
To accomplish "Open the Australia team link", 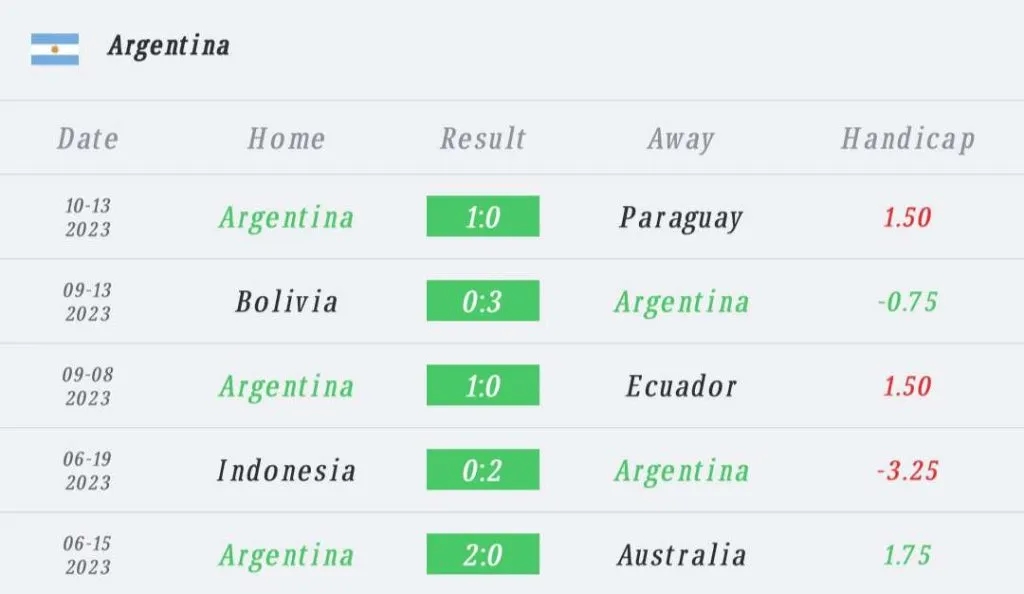I will pyautogui.click(x=681, y=555).
